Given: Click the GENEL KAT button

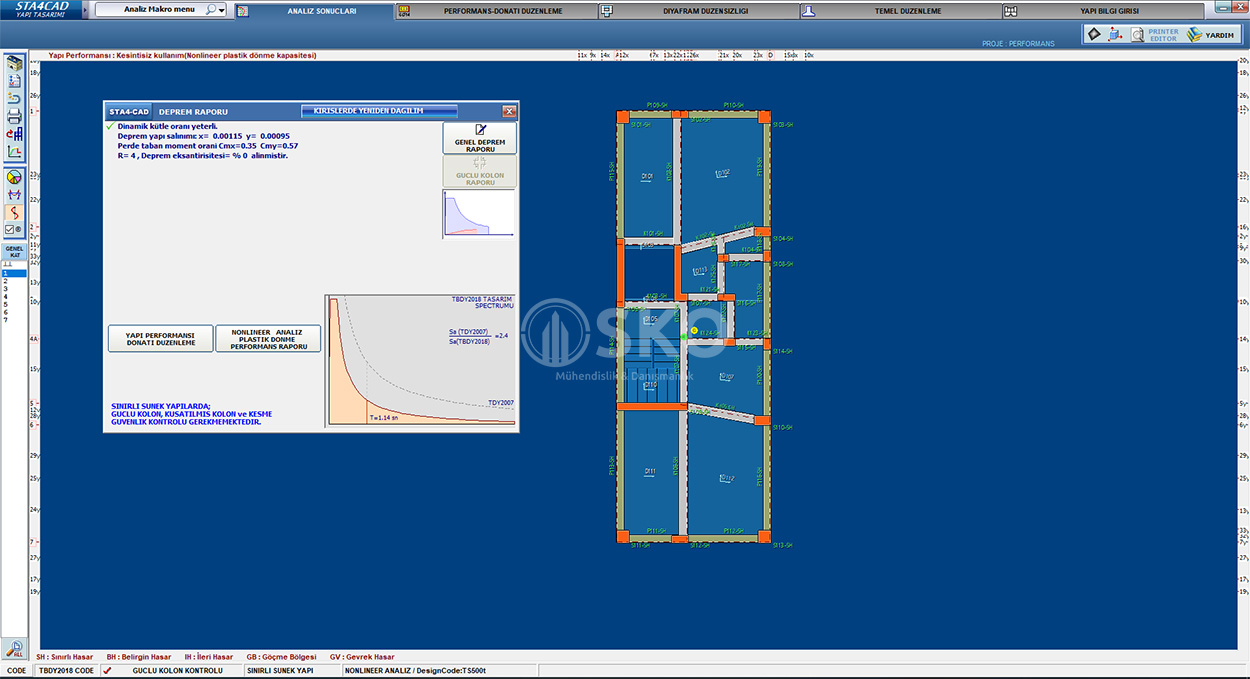Looking at the screenshot, I should [14, 251].
